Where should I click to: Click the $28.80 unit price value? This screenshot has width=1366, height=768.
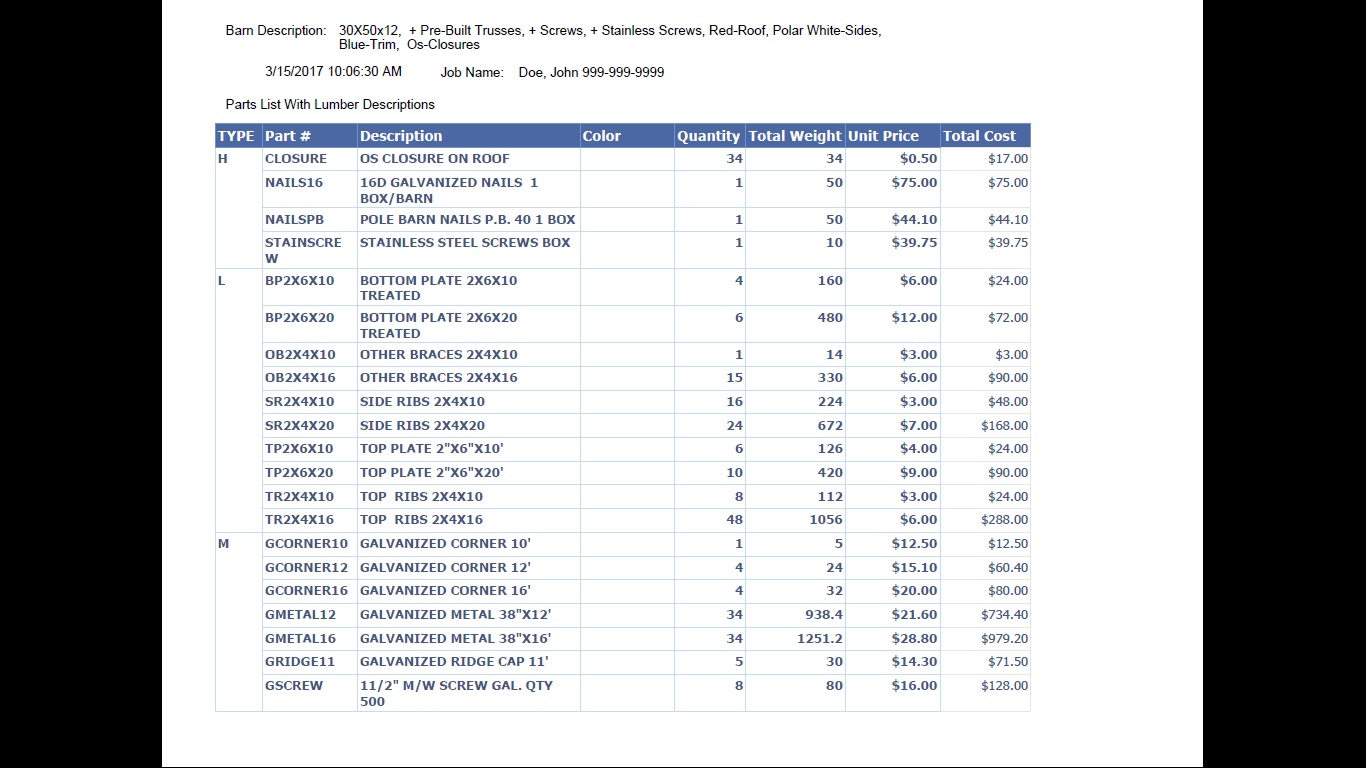[x=914, y=639]
